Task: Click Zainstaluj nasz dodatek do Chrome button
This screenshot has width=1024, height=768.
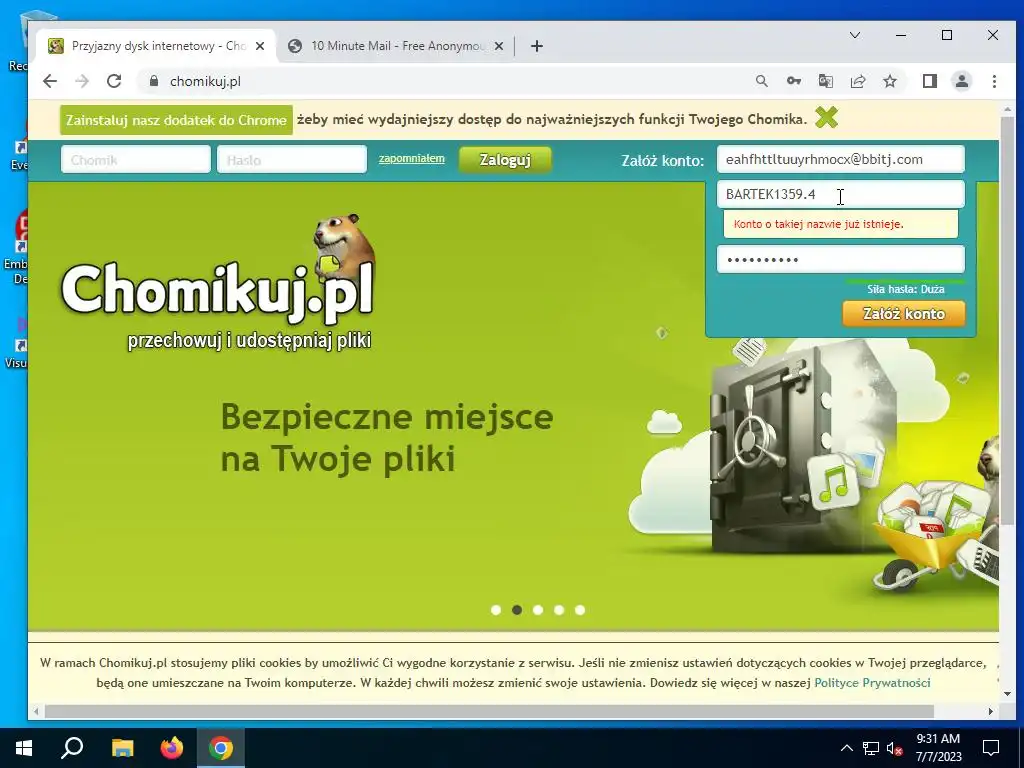Action: (x=176, y=120)
